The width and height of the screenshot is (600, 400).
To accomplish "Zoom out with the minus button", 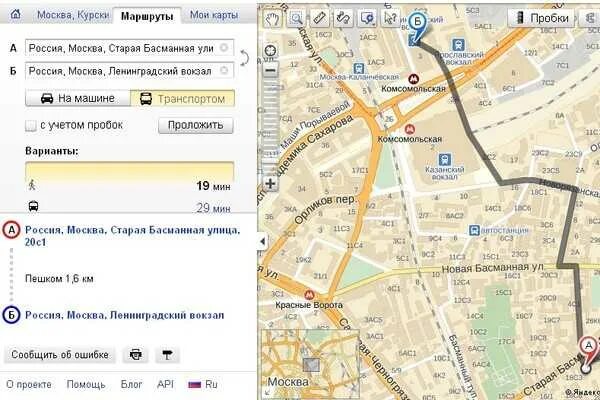I will (x=271, y=70).
